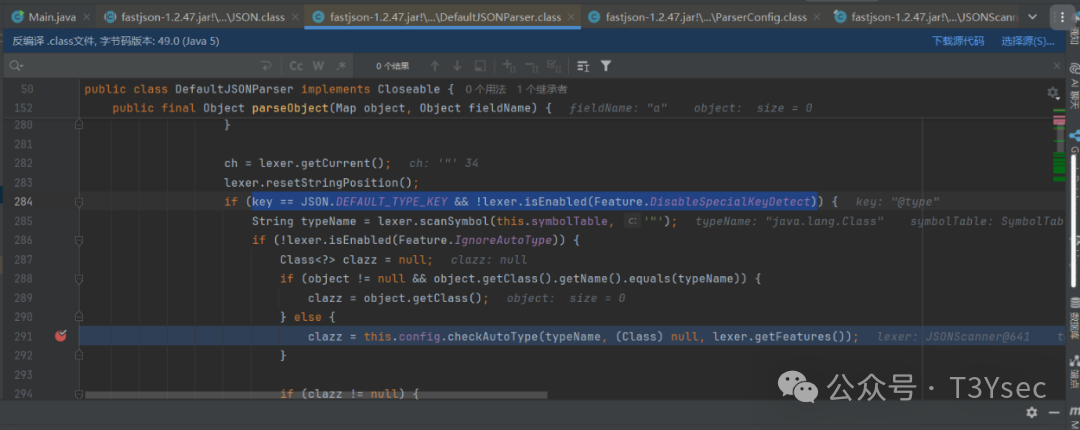
Task: Collapse the fold marker at line 288
Action: pos(79,279)
